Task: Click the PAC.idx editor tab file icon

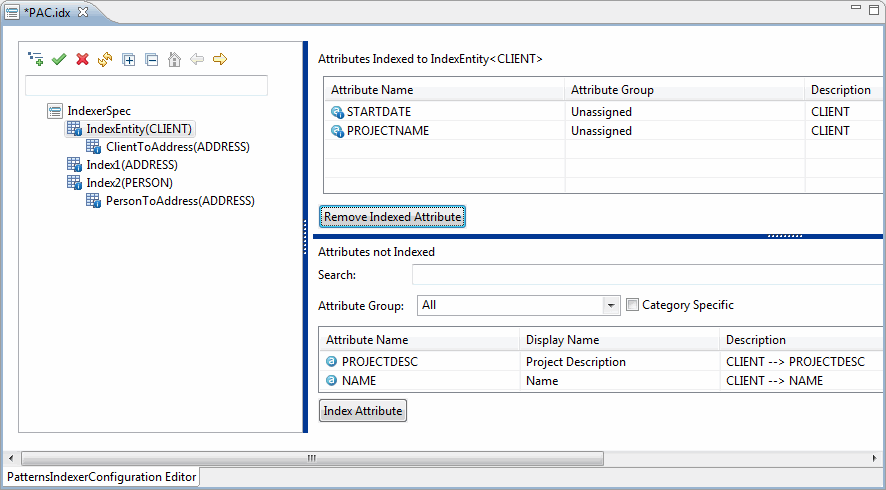Action: point(12,12)
